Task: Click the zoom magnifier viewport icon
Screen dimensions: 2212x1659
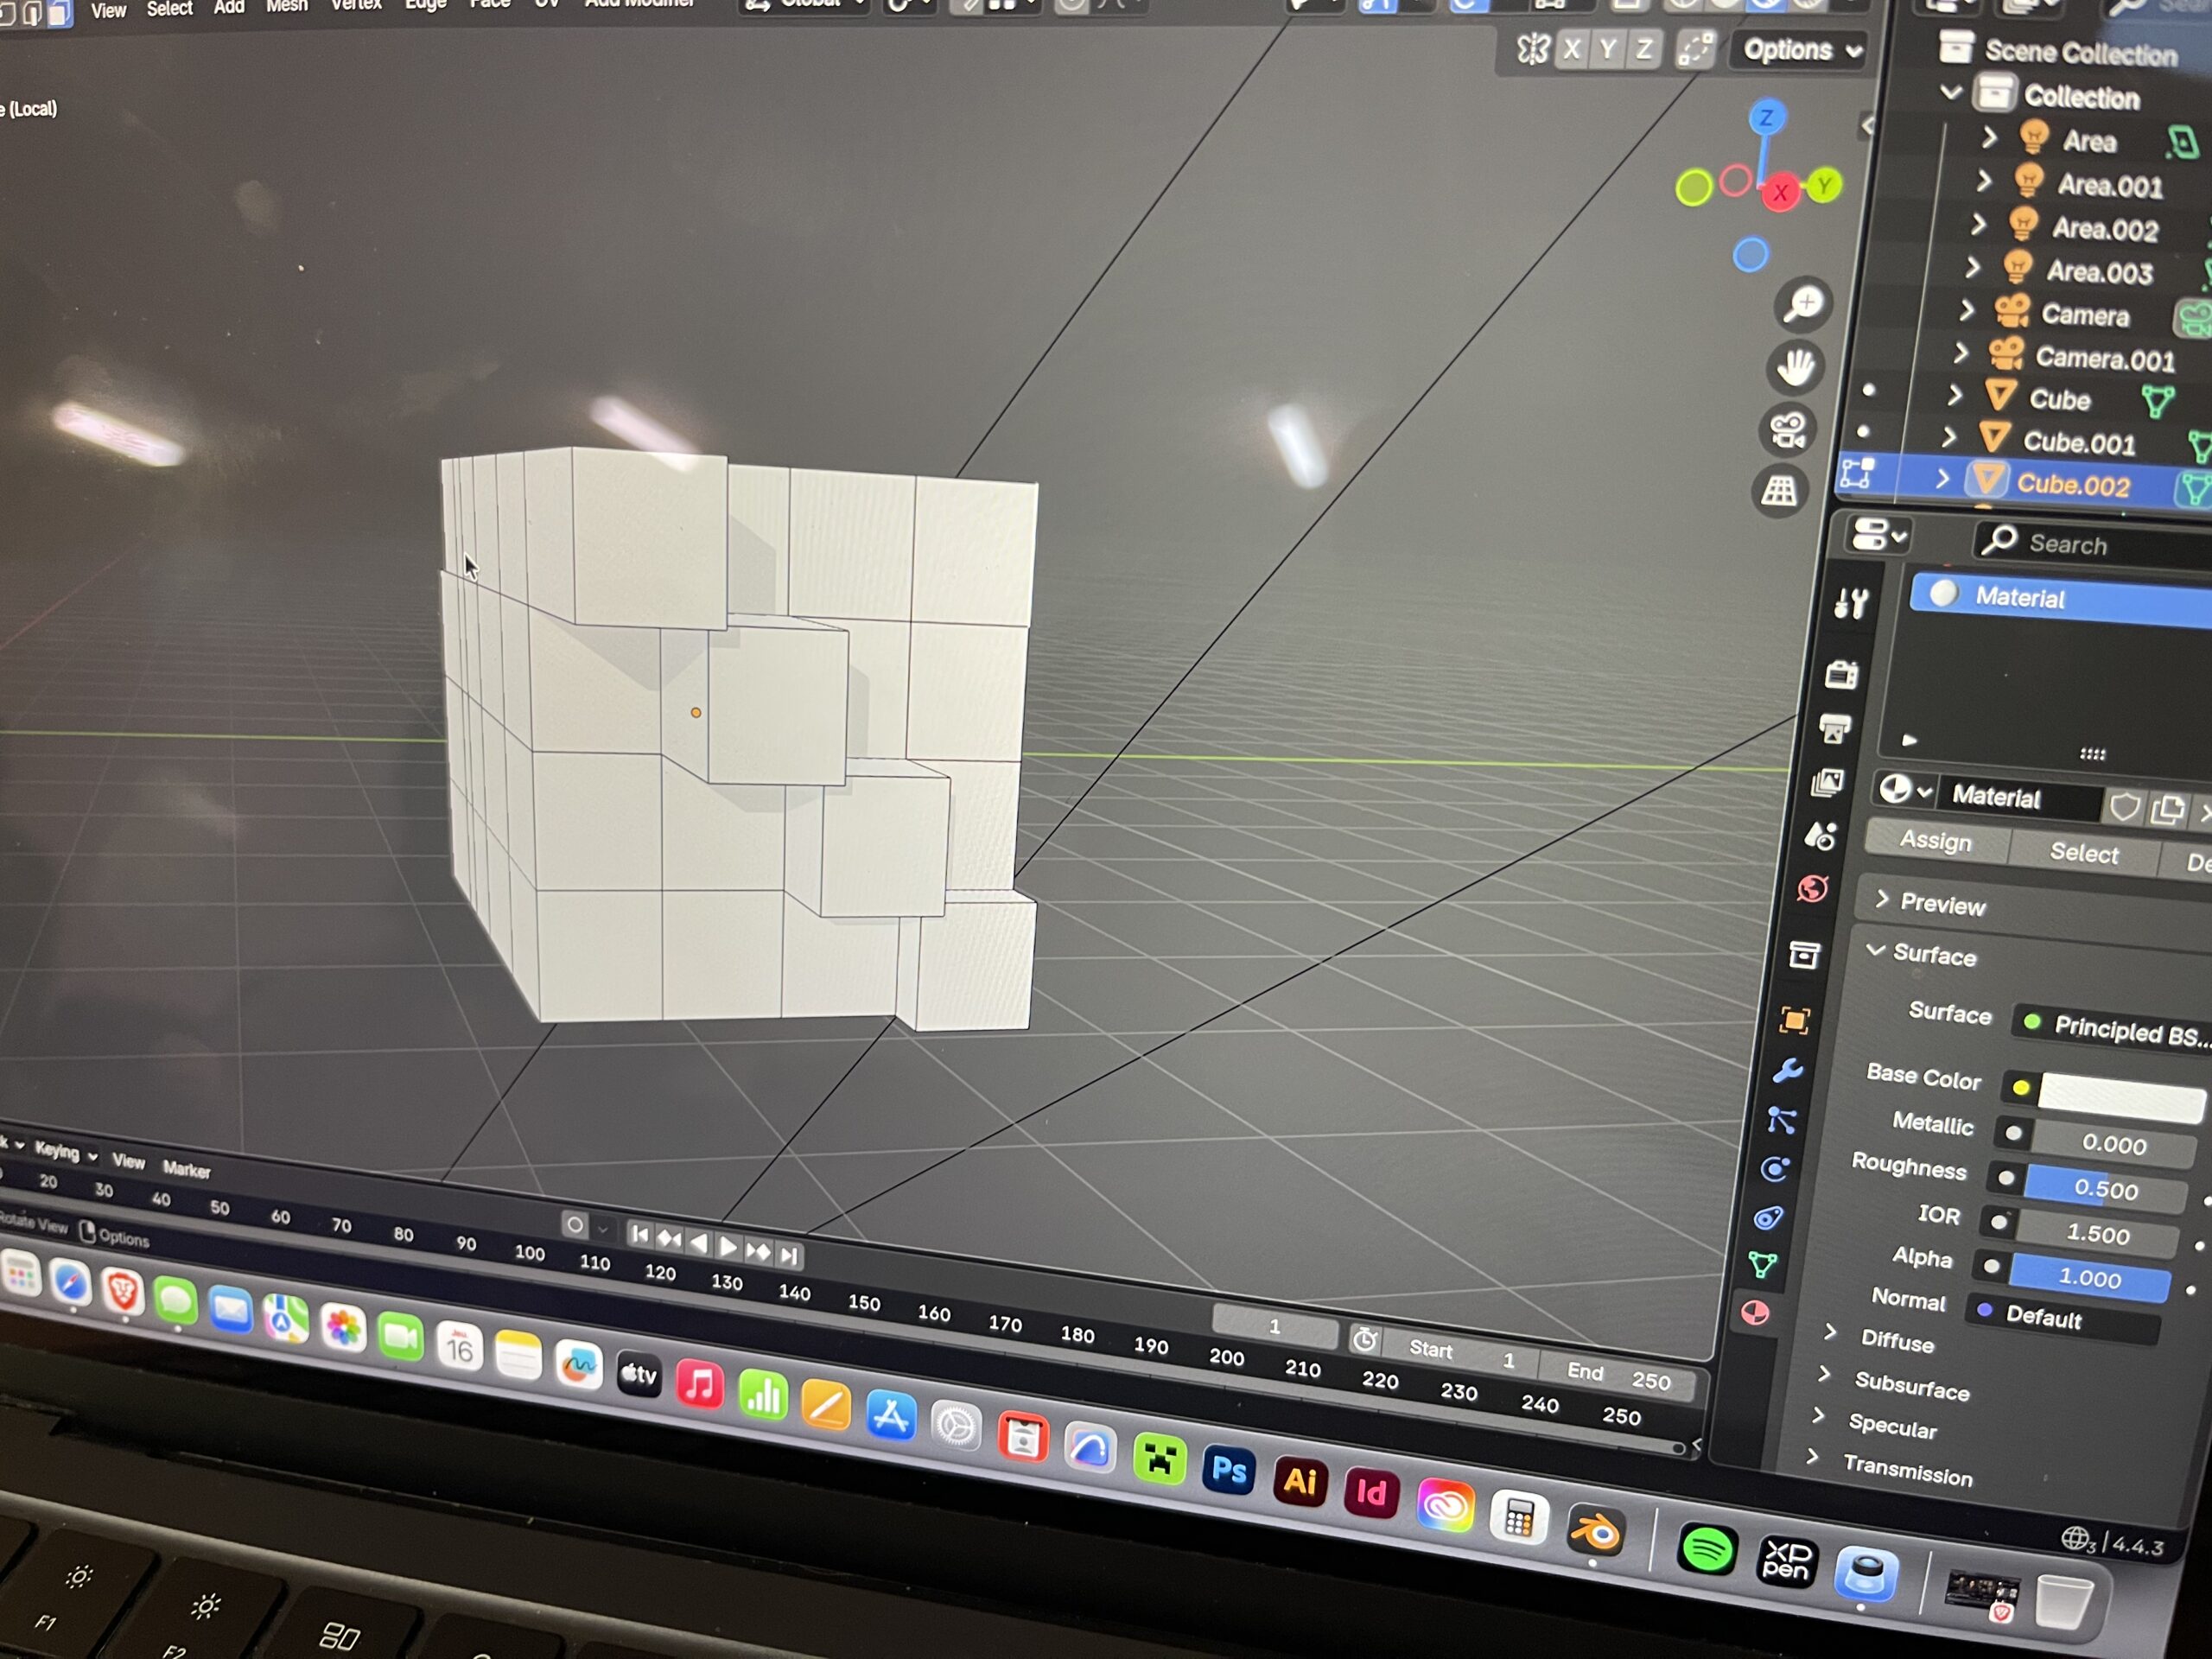Action: click(x=1805, y=304)
